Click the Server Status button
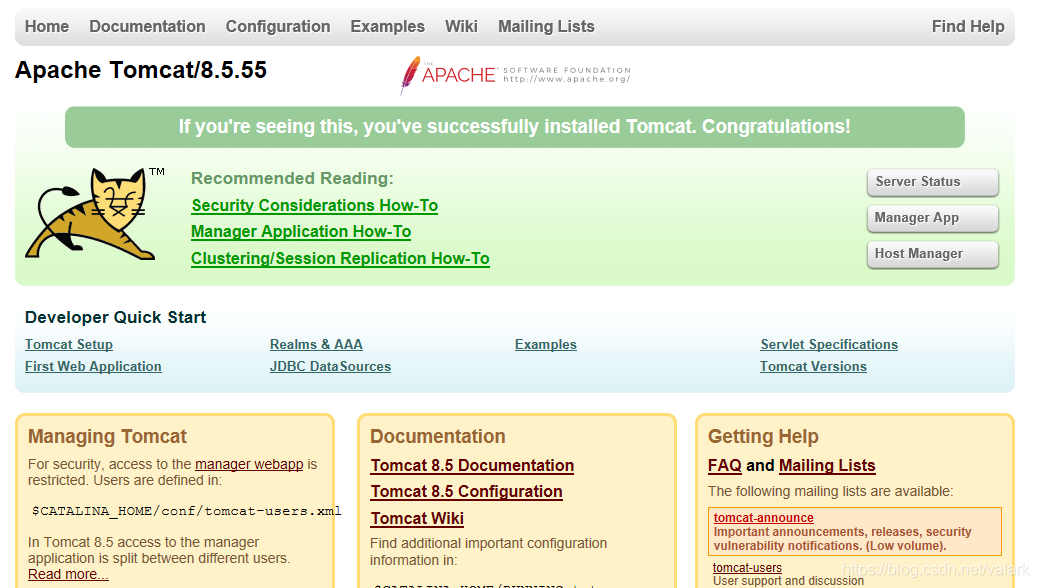This screenshot has width=1039, height=588. coord(932,182)
